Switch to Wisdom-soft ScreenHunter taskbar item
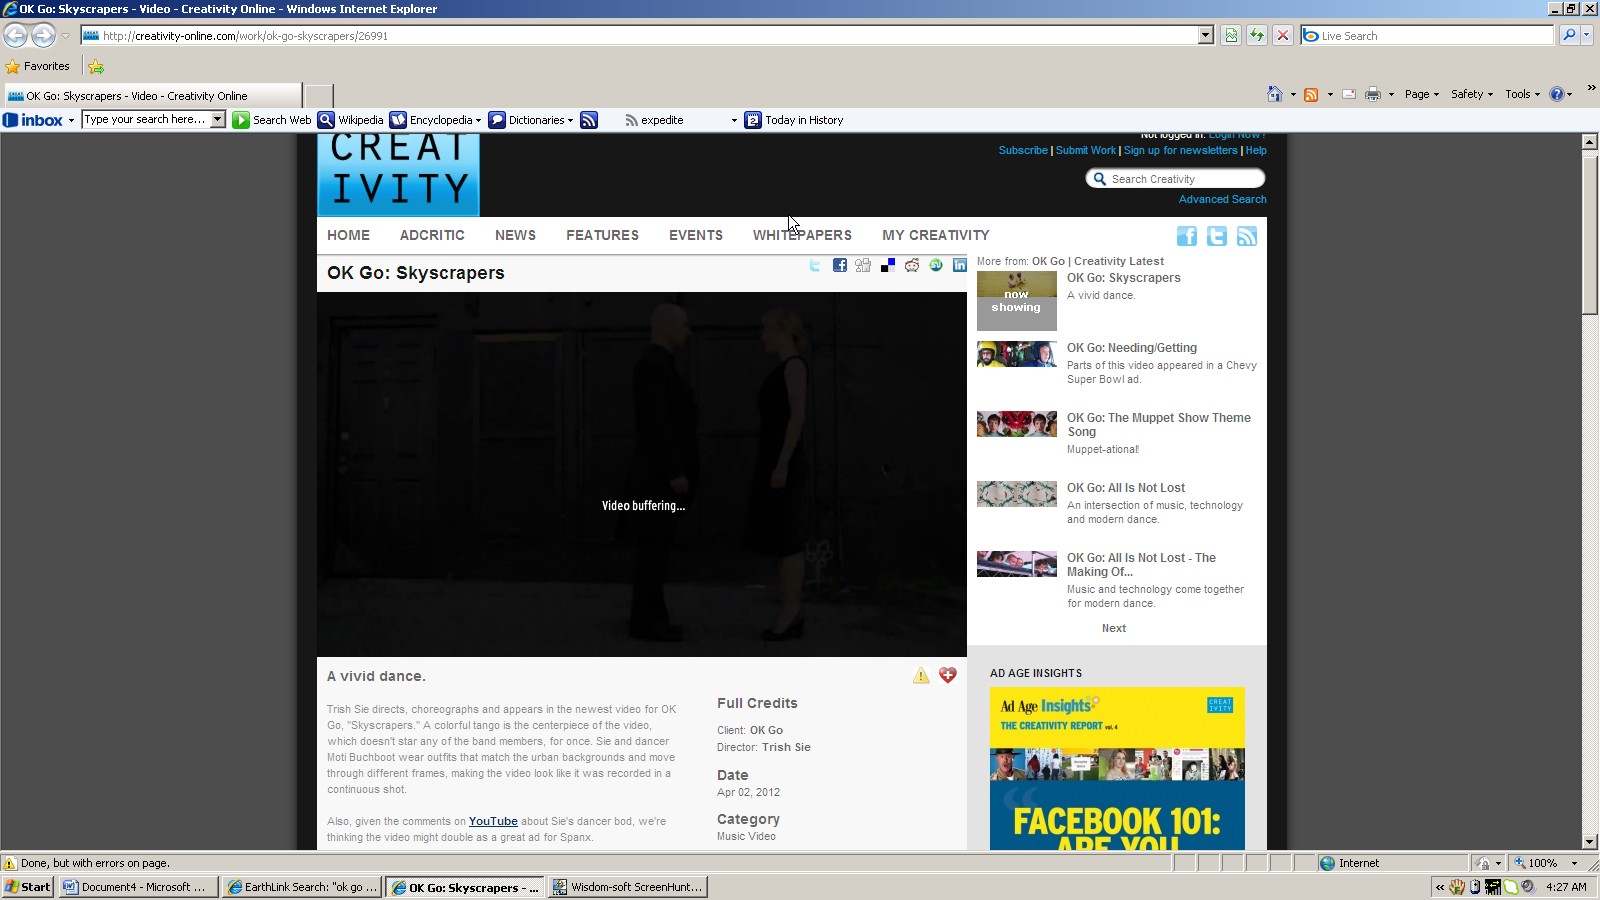The width and height of the screenshot is (1600, 900). click(628, 887)
